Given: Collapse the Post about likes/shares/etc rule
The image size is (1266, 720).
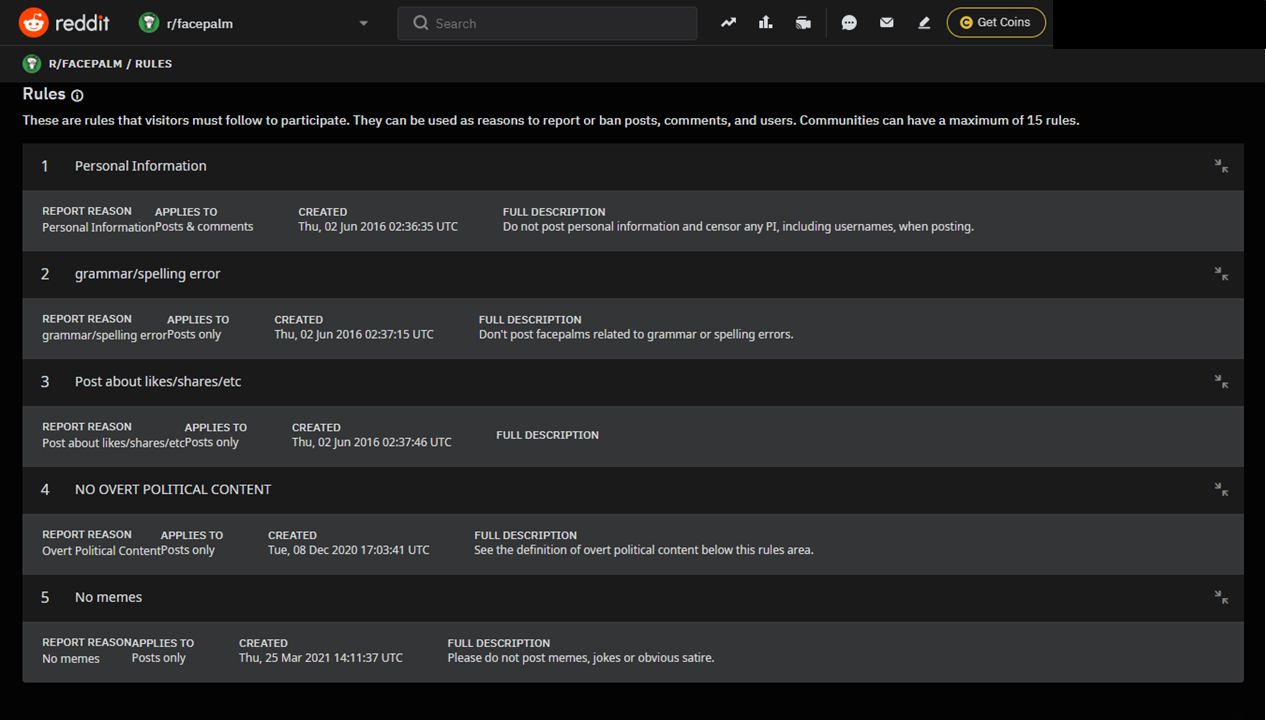Looking at the screenshot, I should 1221,382.
